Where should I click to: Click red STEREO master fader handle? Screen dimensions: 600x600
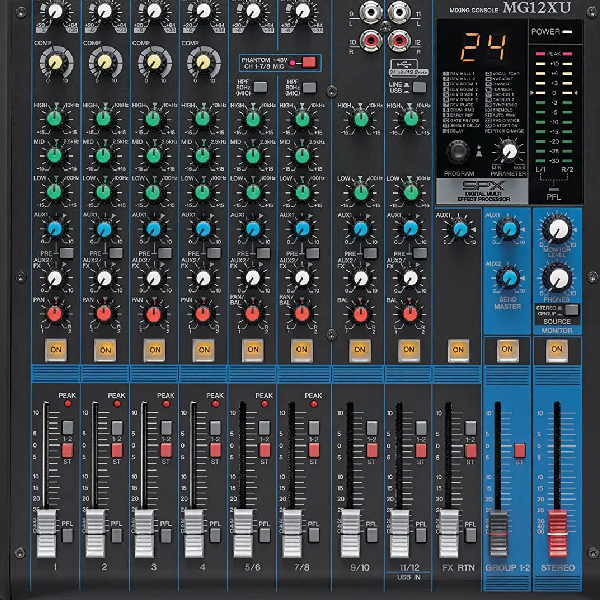(558, 533)
